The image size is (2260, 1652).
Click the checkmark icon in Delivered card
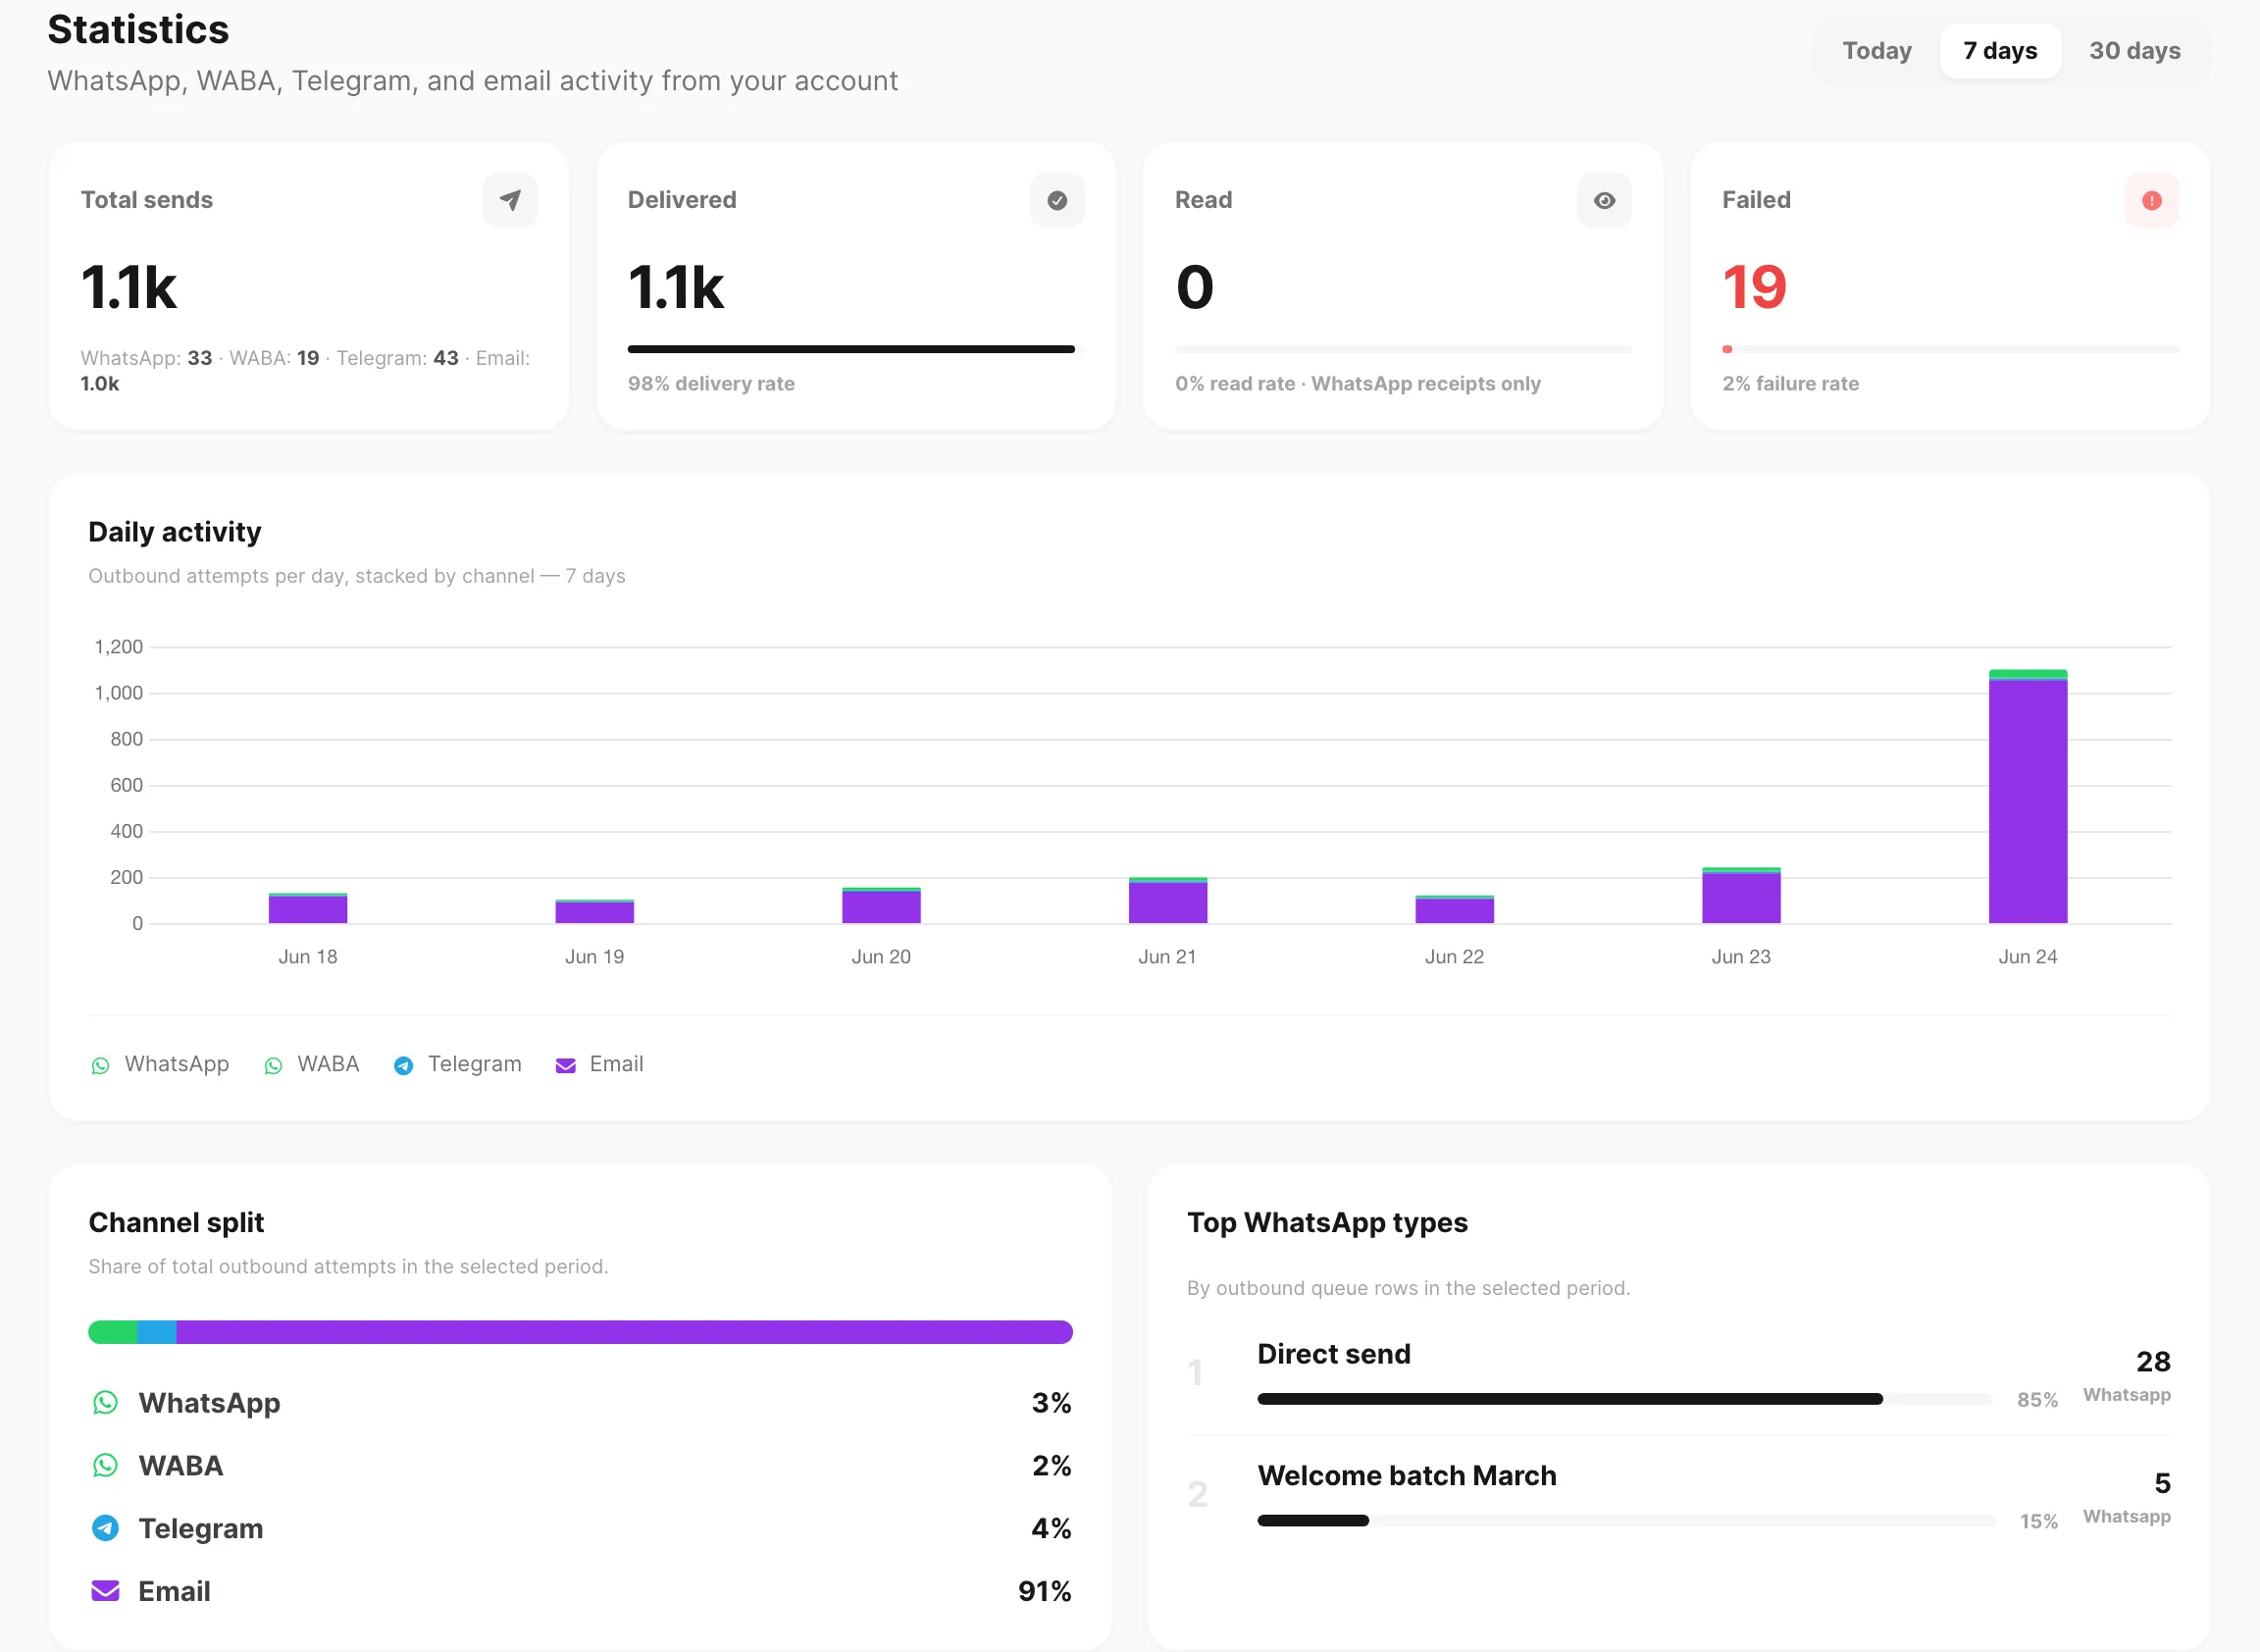coord(1057,200)
